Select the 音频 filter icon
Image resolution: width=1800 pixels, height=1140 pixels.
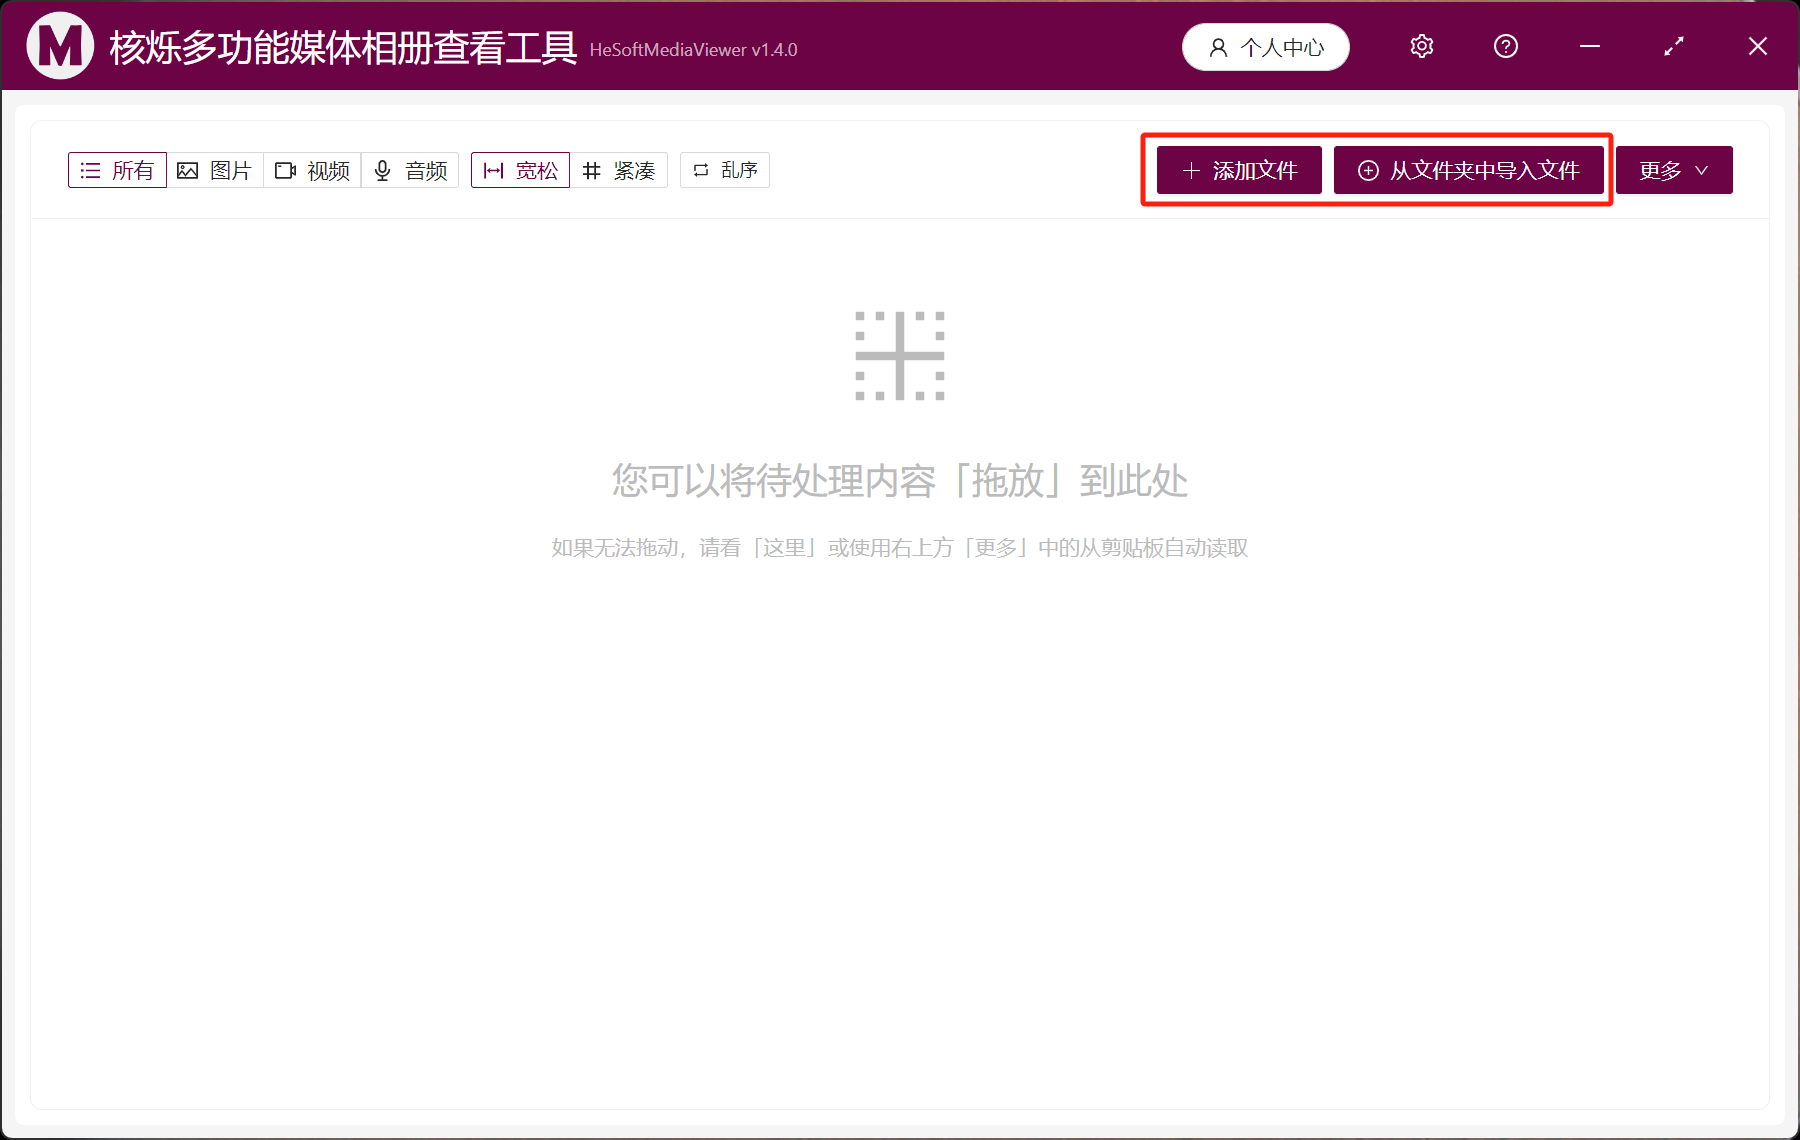coord(382,170)
